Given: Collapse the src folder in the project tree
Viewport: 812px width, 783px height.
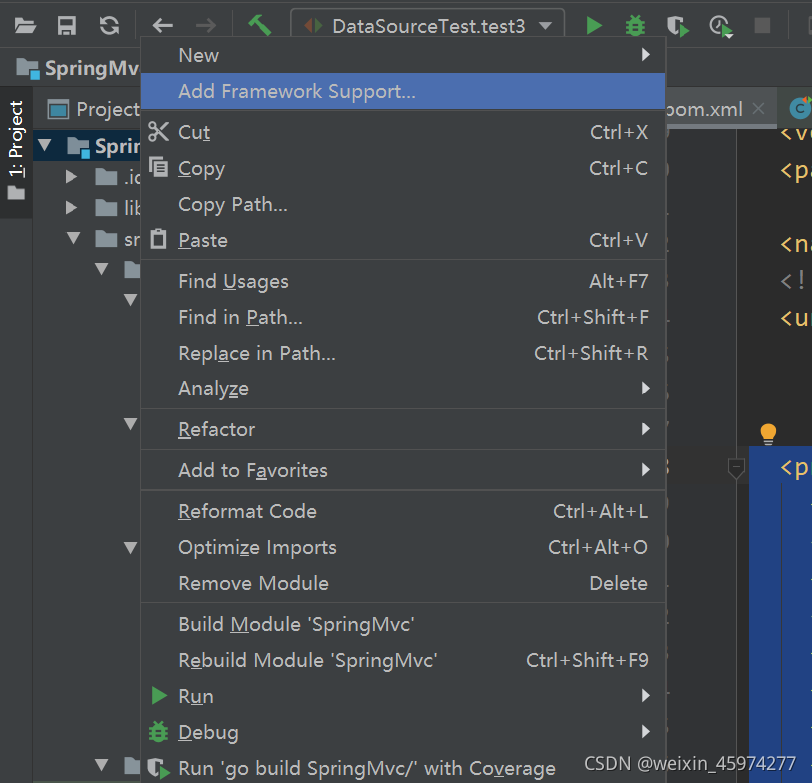Looking at the screenshot, I should tap(73, 239).
